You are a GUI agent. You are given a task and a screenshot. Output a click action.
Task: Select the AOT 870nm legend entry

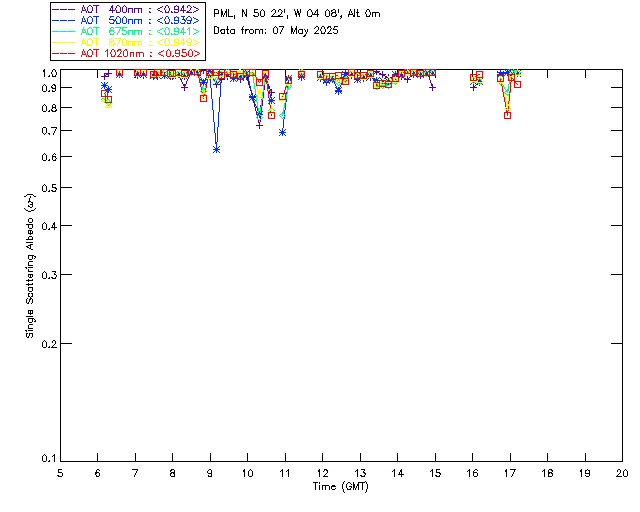(127, 42)
